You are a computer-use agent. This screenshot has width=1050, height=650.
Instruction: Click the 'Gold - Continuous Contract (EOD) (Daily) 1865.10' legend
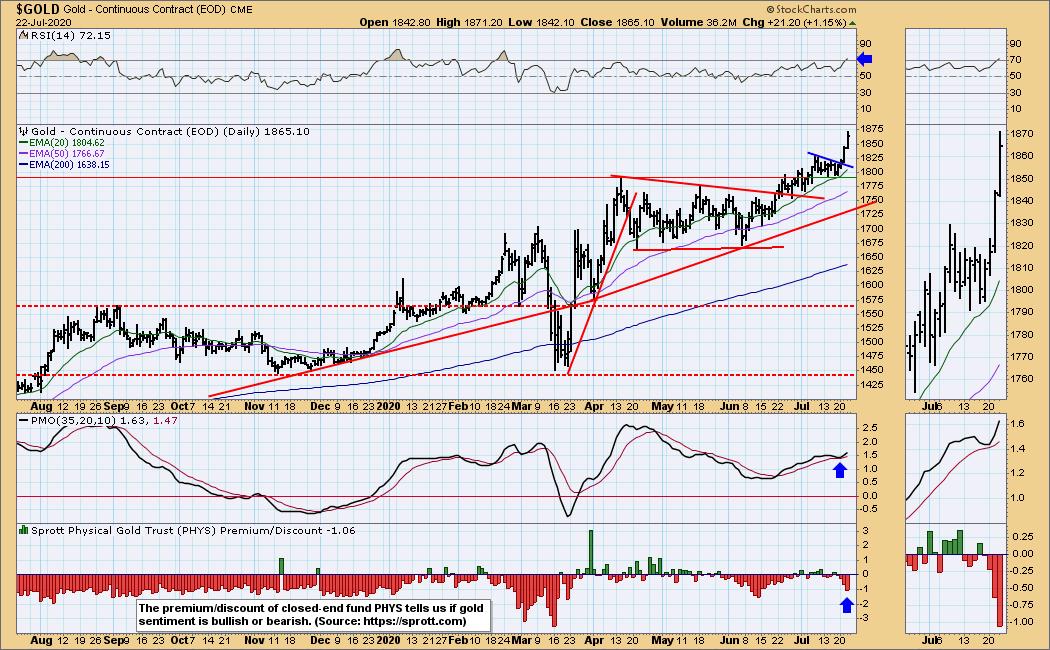[171, 131]
